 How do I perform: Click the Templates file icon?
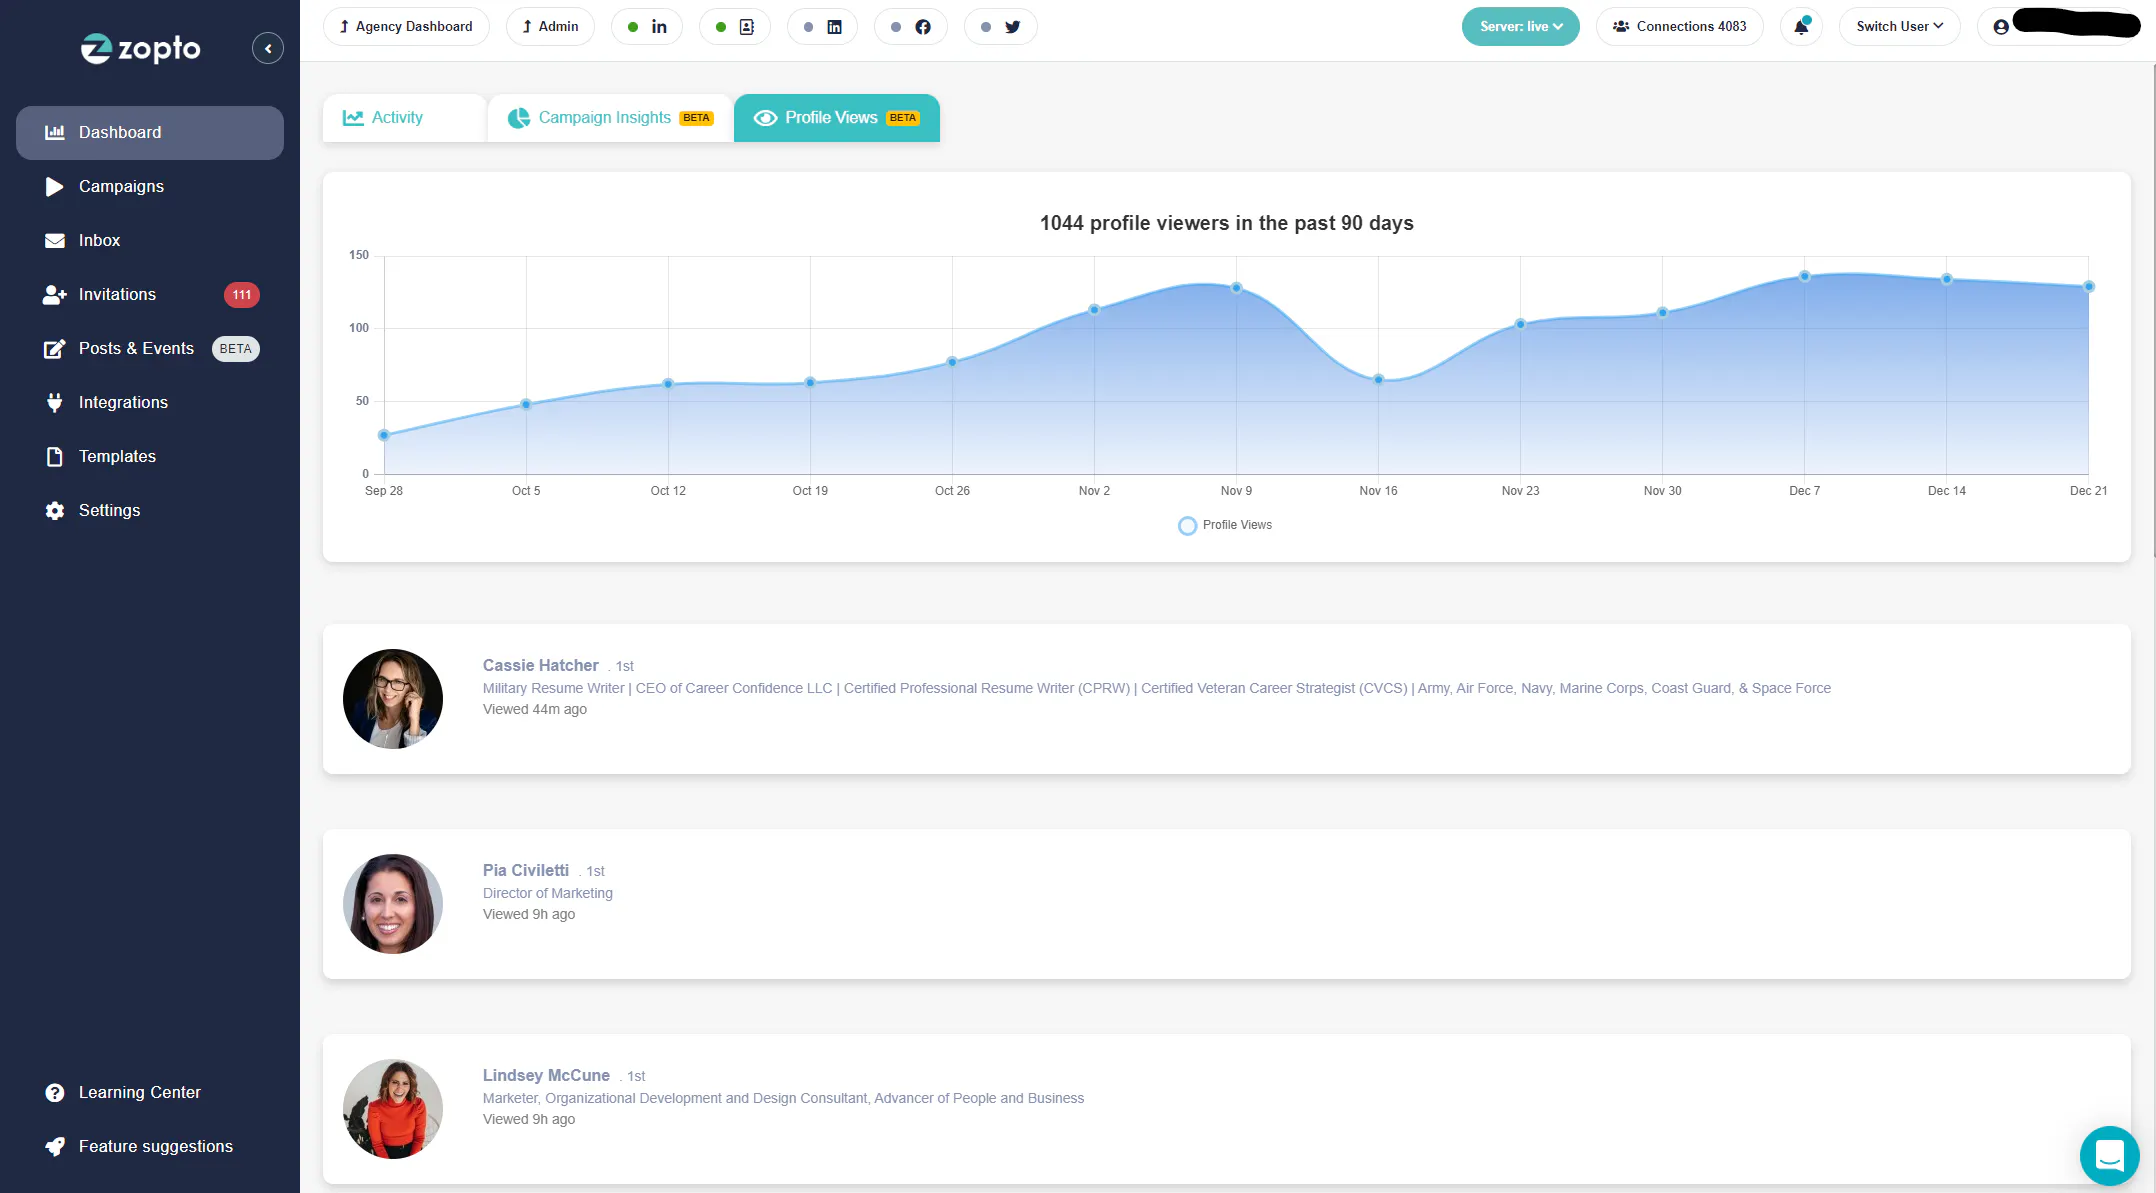coord(55,456)
